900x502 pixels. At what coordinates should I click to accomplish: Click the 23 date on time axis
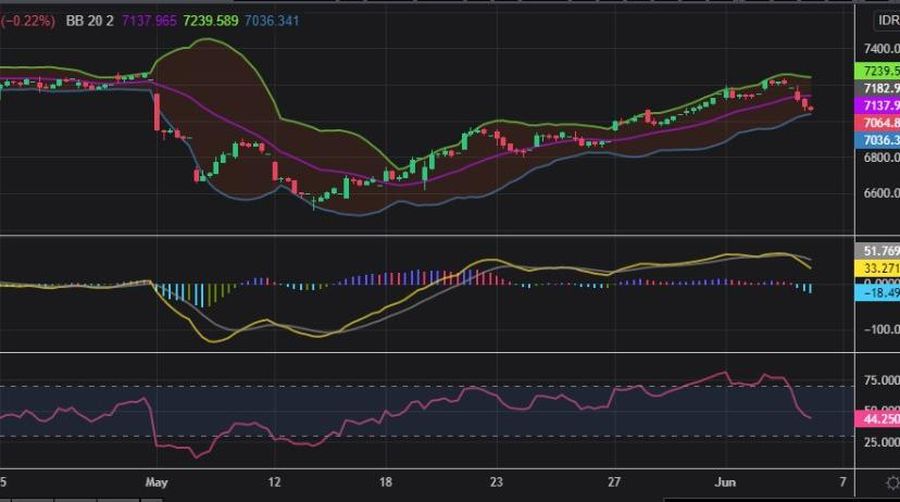(x=496, y=482)
